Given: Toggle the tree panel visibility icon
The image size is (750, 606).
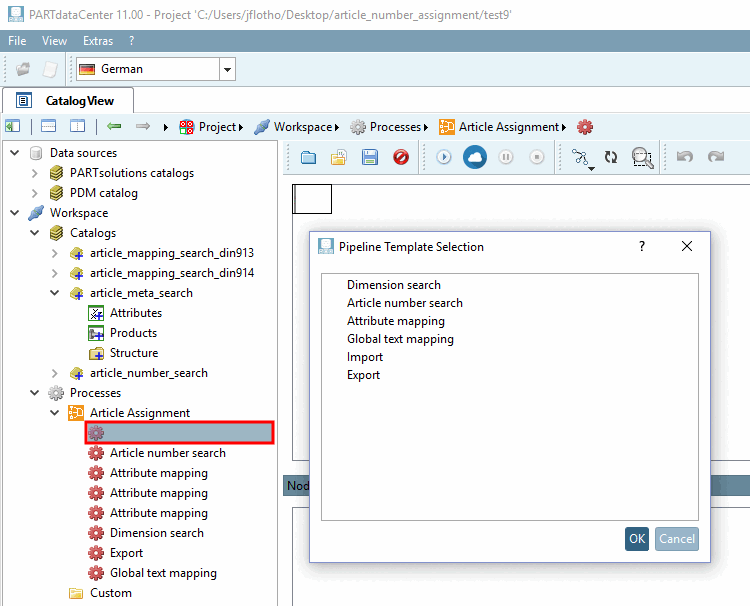Looking at the screenshot, I should [x=12, y=127].
